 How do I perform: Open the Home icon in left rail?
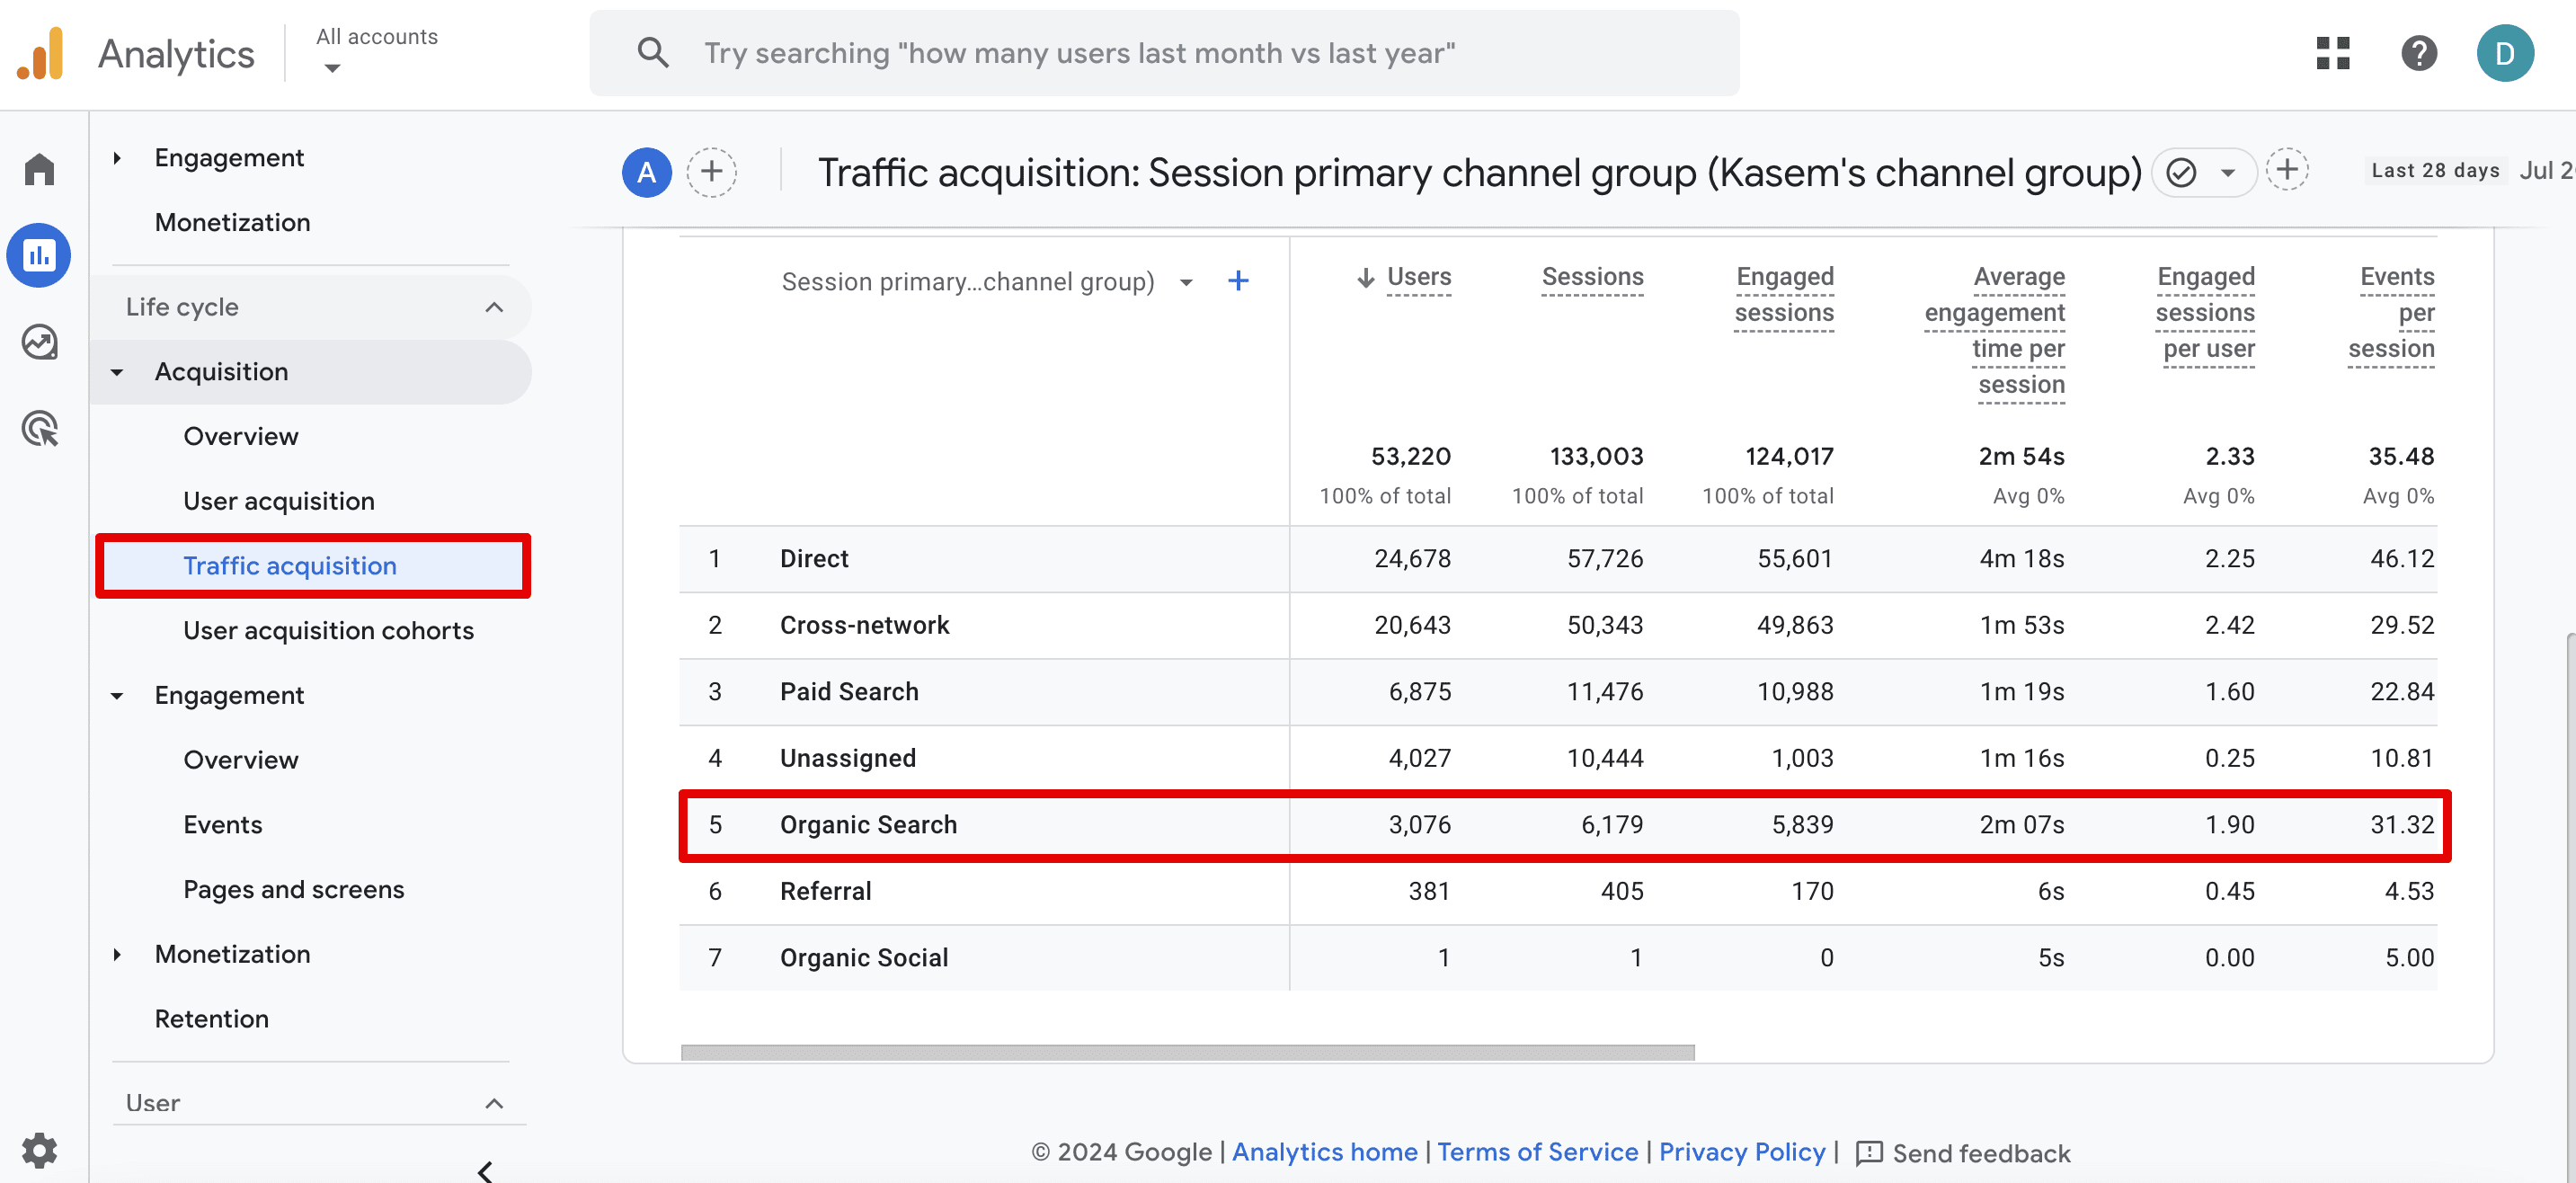39,169
